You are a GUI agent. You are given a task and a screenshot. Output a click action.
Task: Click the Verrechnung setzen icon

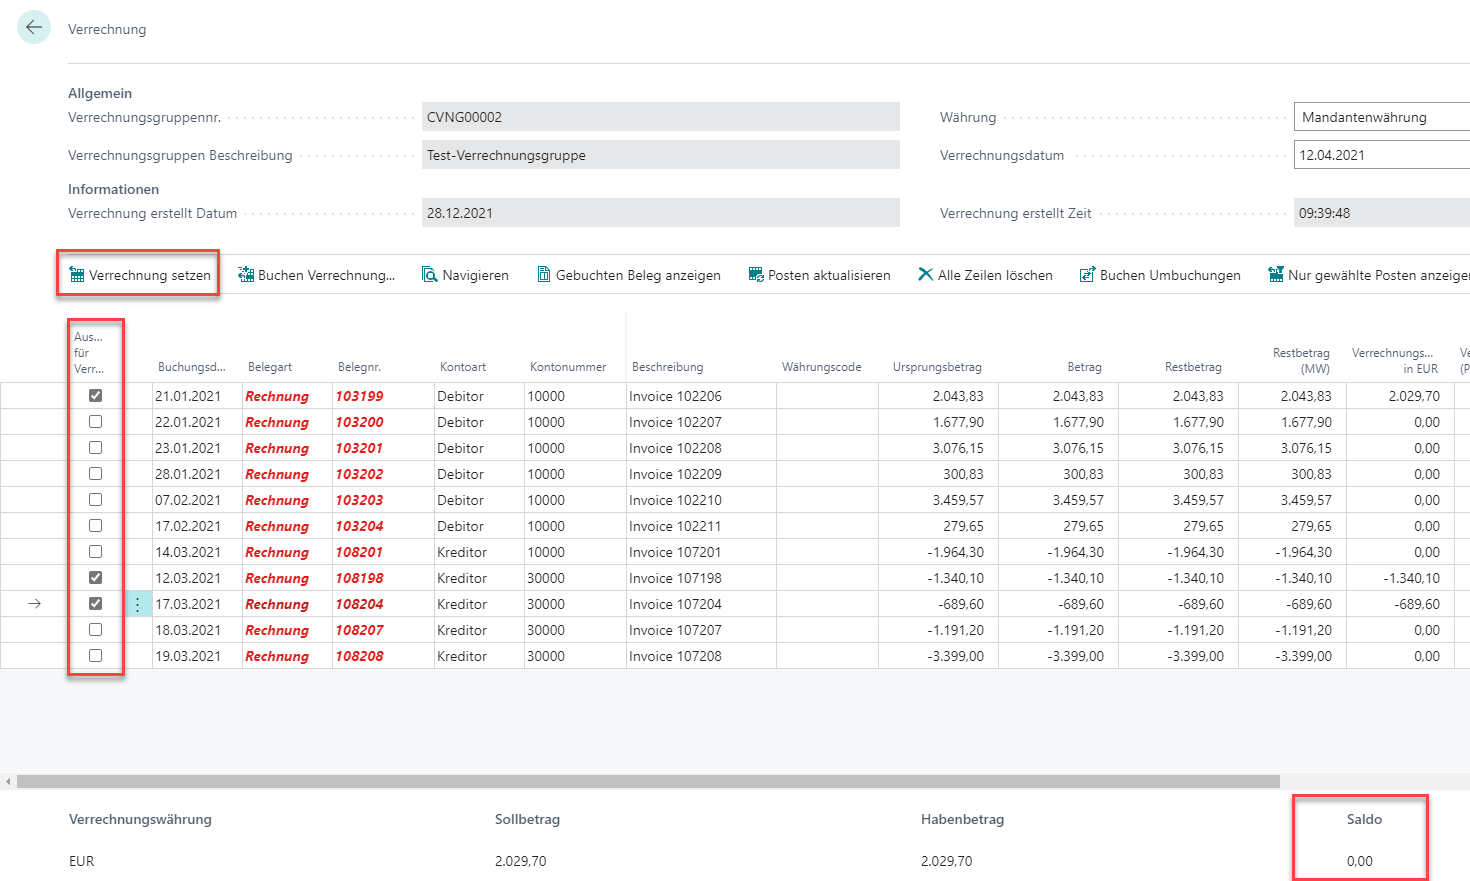(x=76, y=275)
